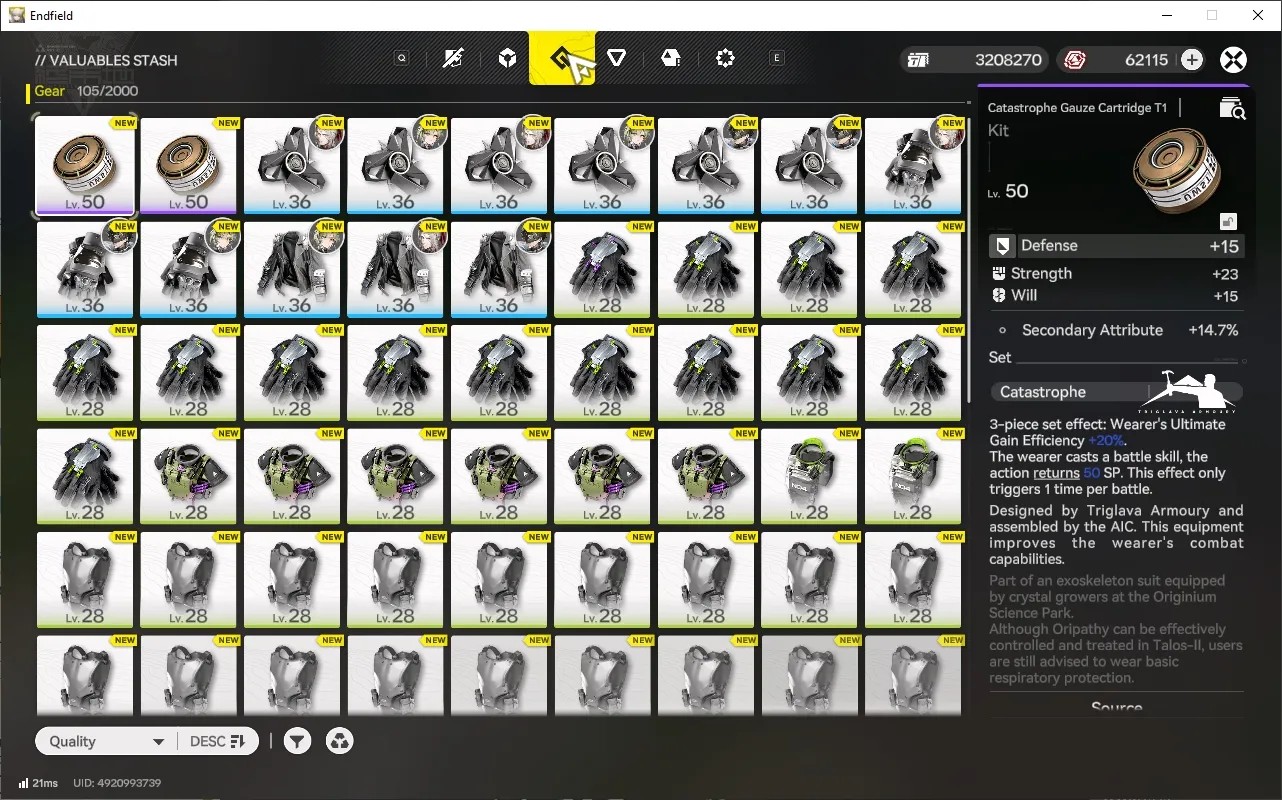Click the "+23" Strength value
Viewport: 1282px width, 800px height.
(1224, 274)
